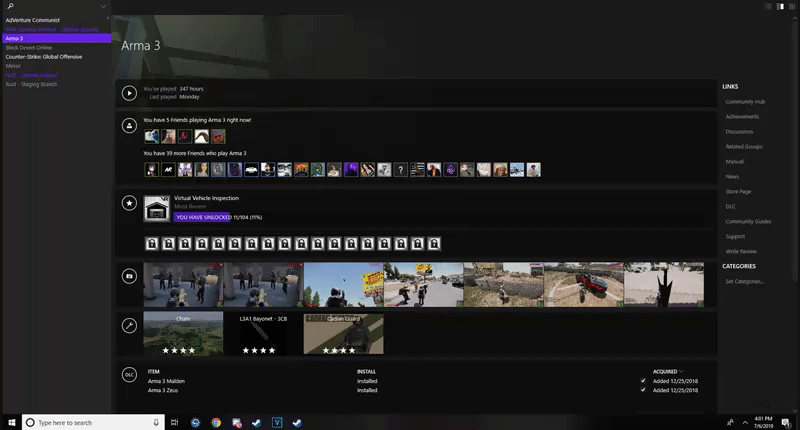
Task: Click the taskbar clock showing 4:01 PM
Action: point(763,422)
